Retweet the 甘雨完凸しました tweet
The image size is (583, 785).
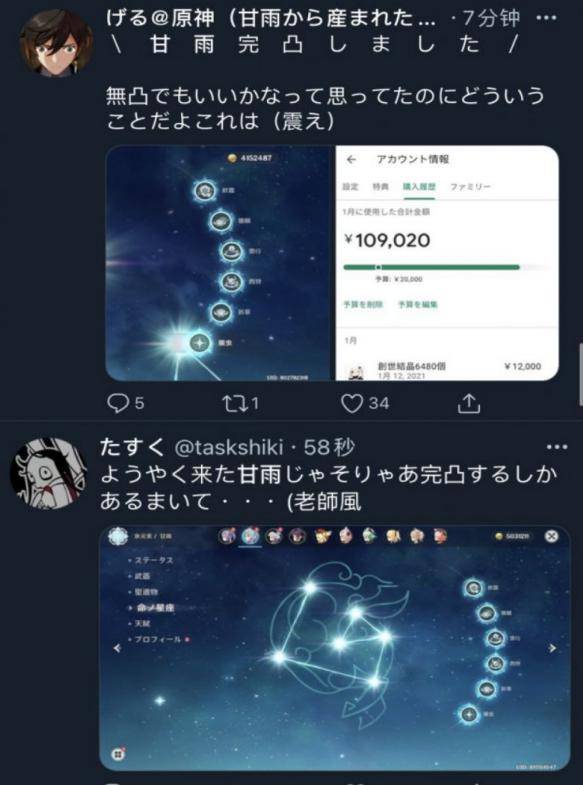[235, 403]
